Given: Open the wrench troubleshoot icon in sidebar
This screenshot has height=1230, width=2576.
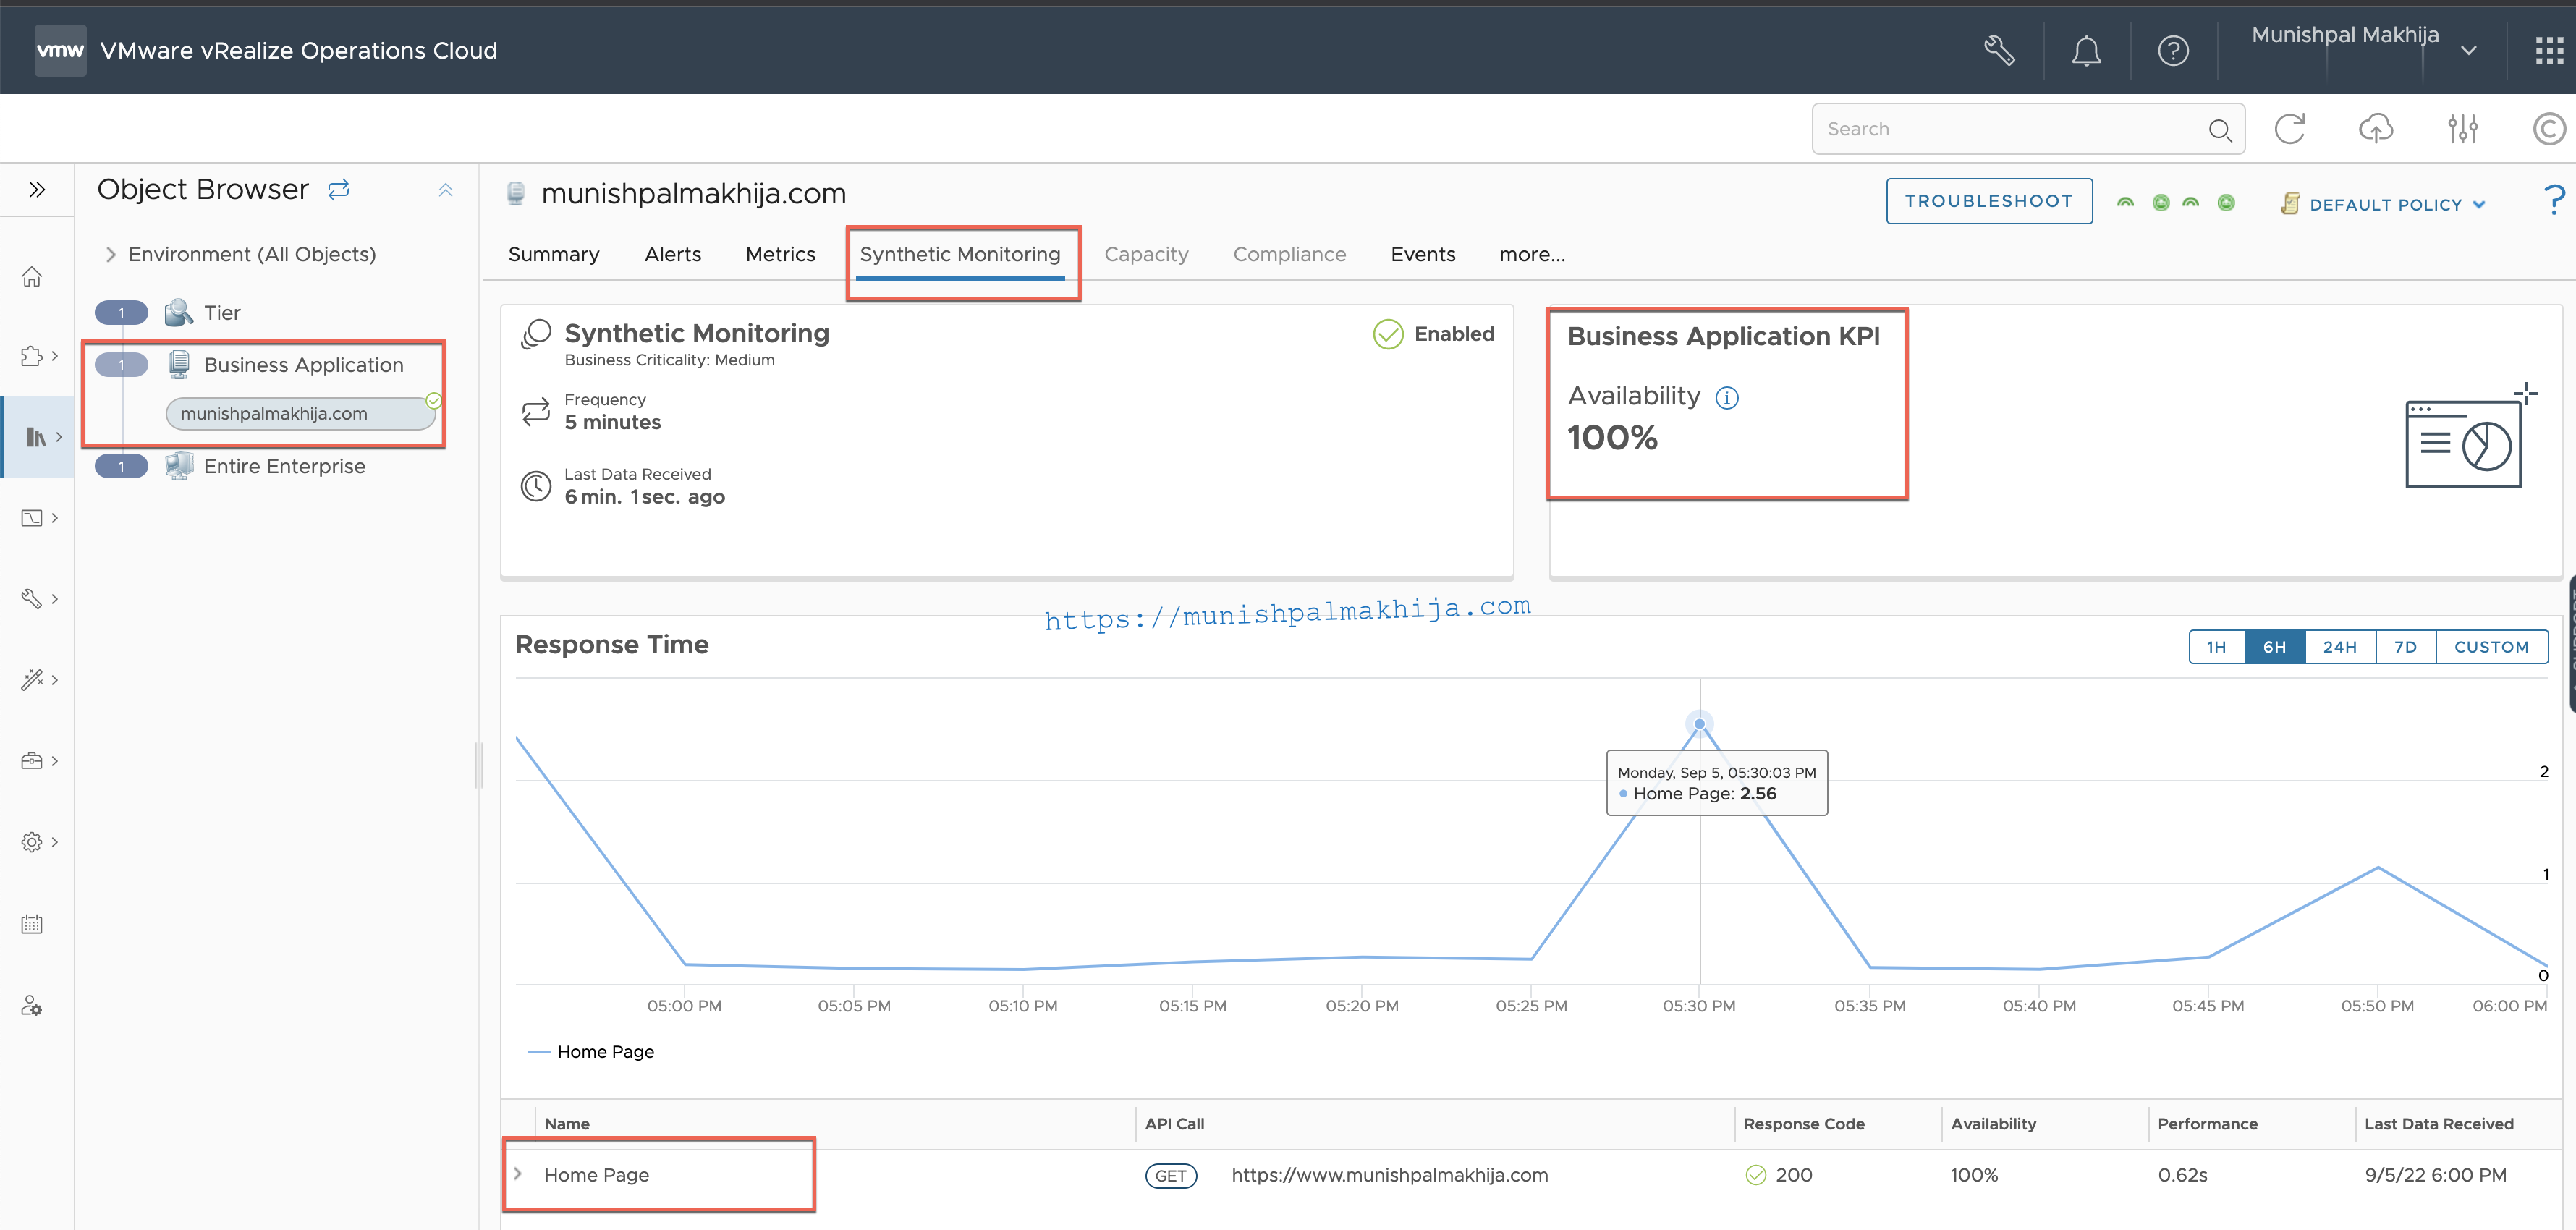Looking at the screenshot, I should tap(32, 599).
